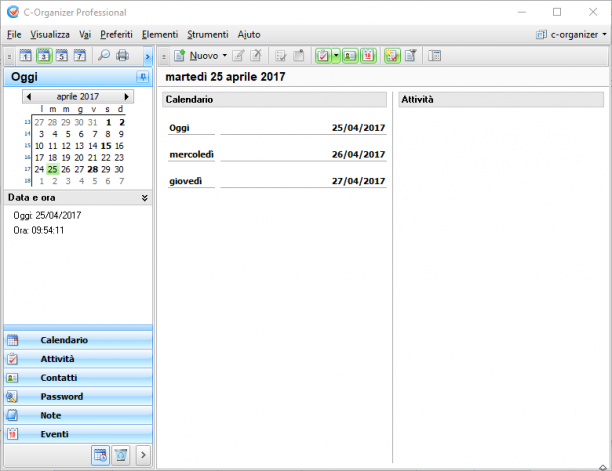Select April 15 in mini calendar
612x471 pixels.
106,146
